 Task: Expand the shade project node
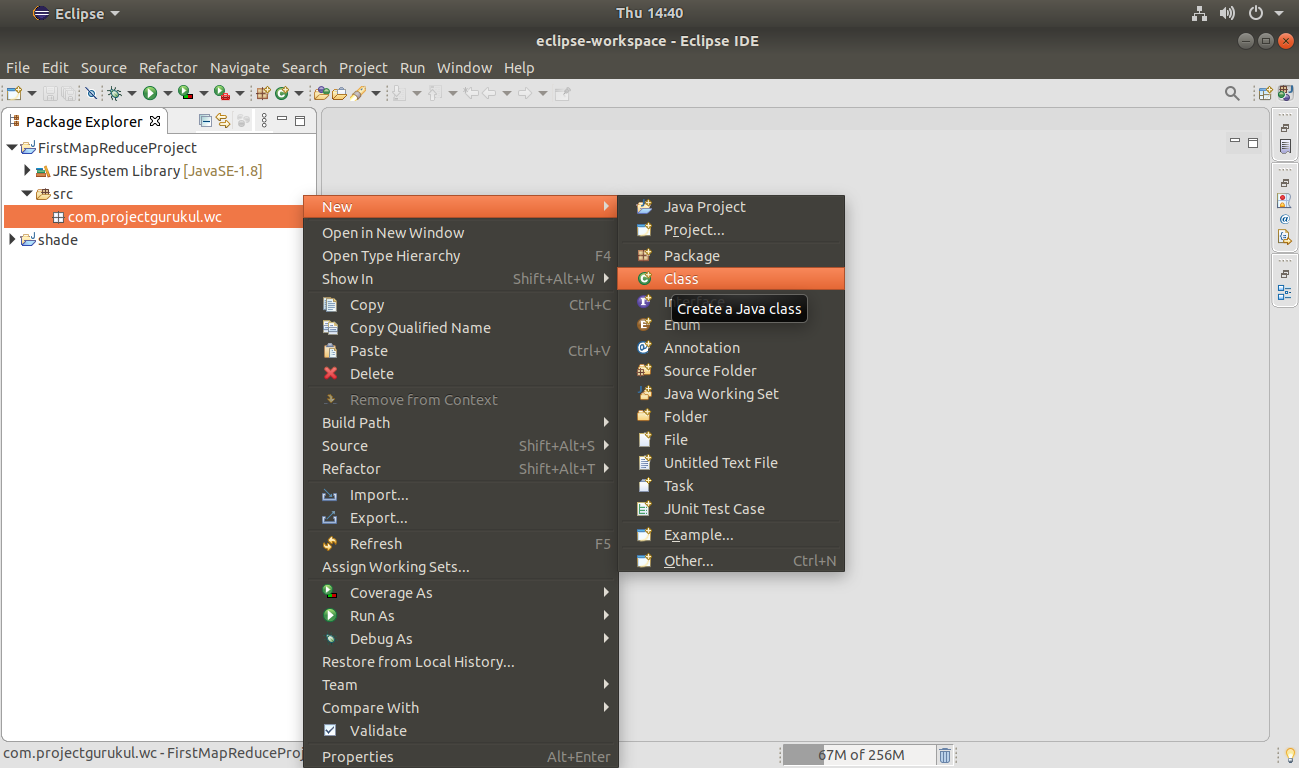[x=11, y=240]
